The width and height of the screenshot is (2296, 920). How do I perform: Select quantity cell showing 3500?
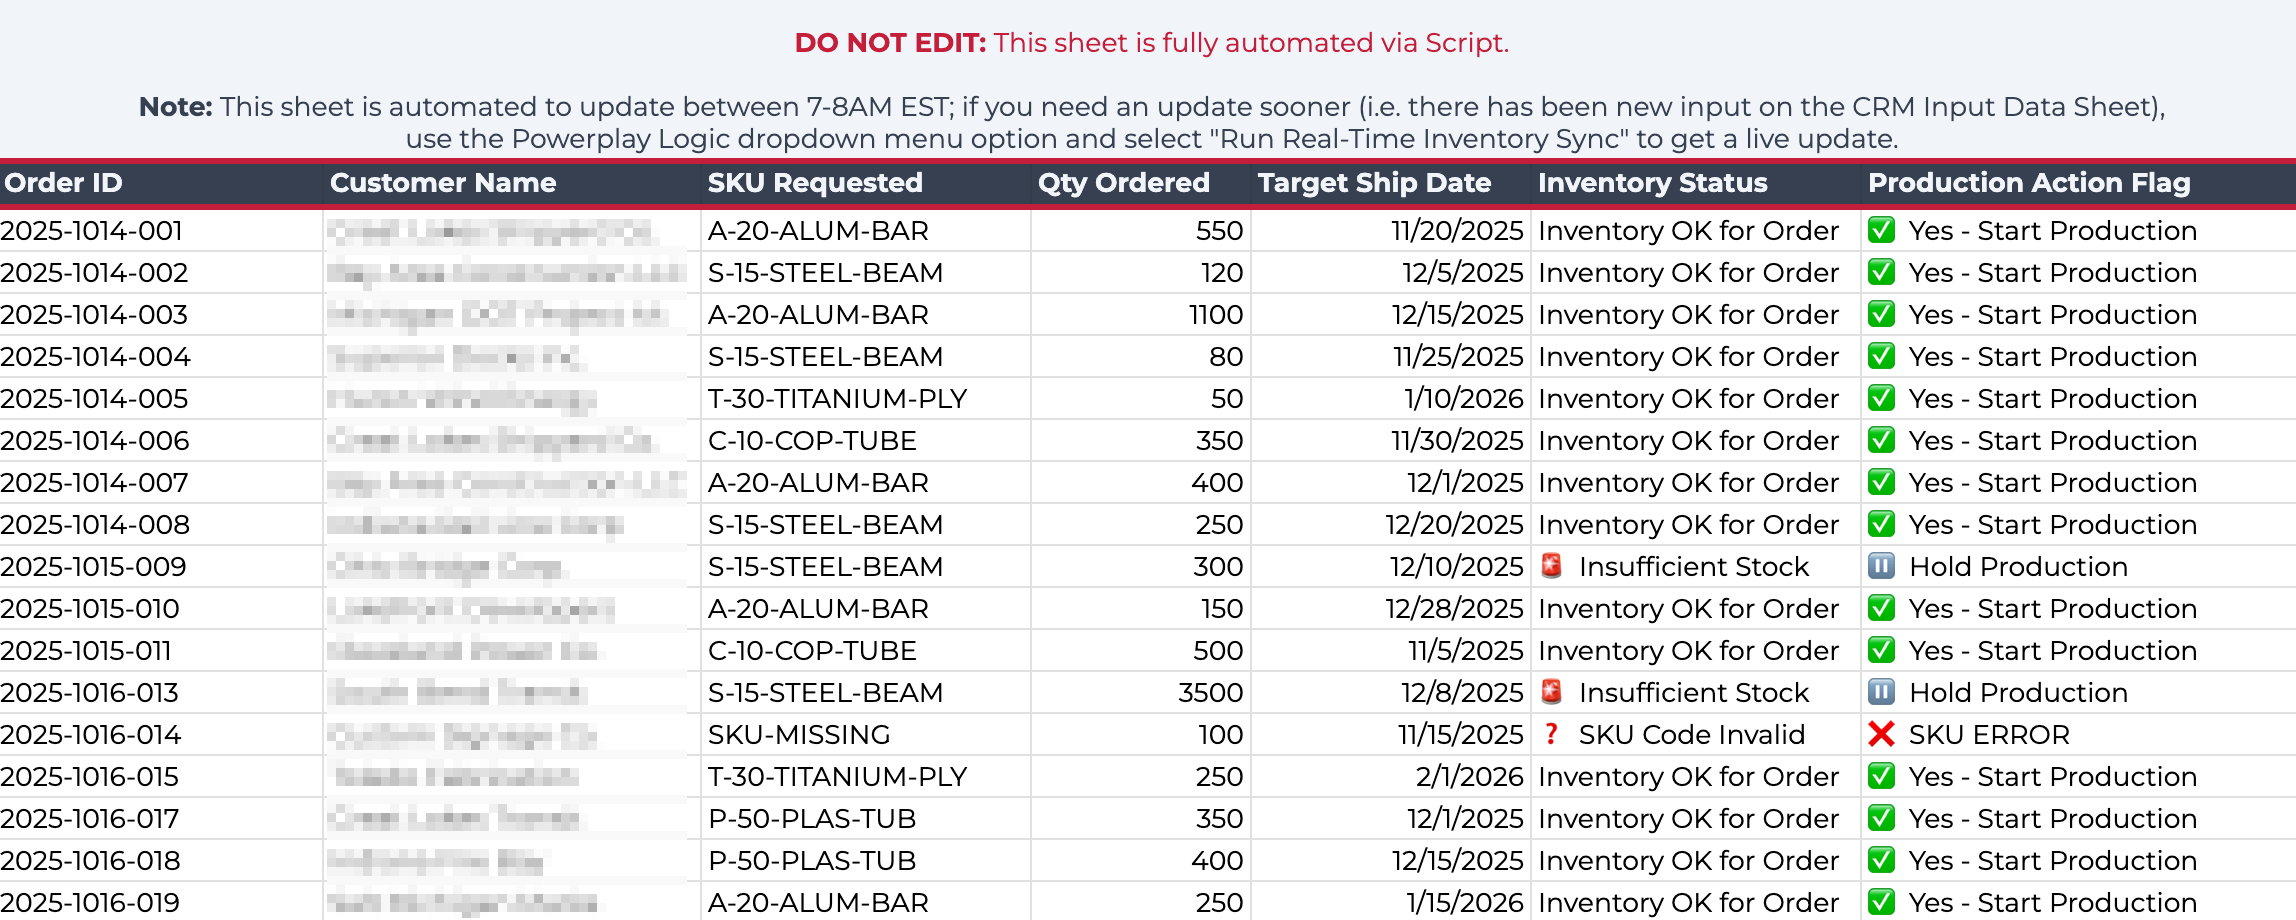(x=1209, y=693)
